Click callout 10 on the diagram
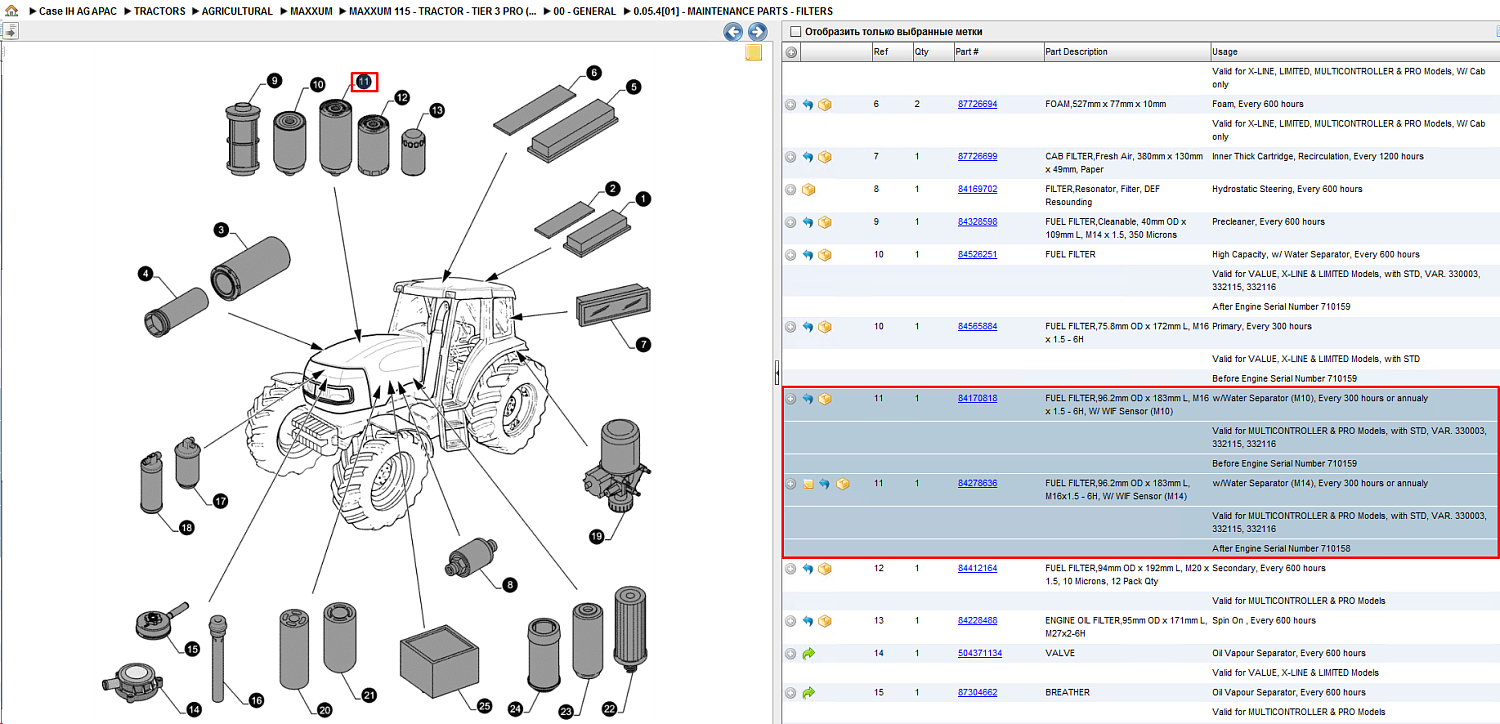The height and width of the screenshot is (724, 1500). [317, 85]
